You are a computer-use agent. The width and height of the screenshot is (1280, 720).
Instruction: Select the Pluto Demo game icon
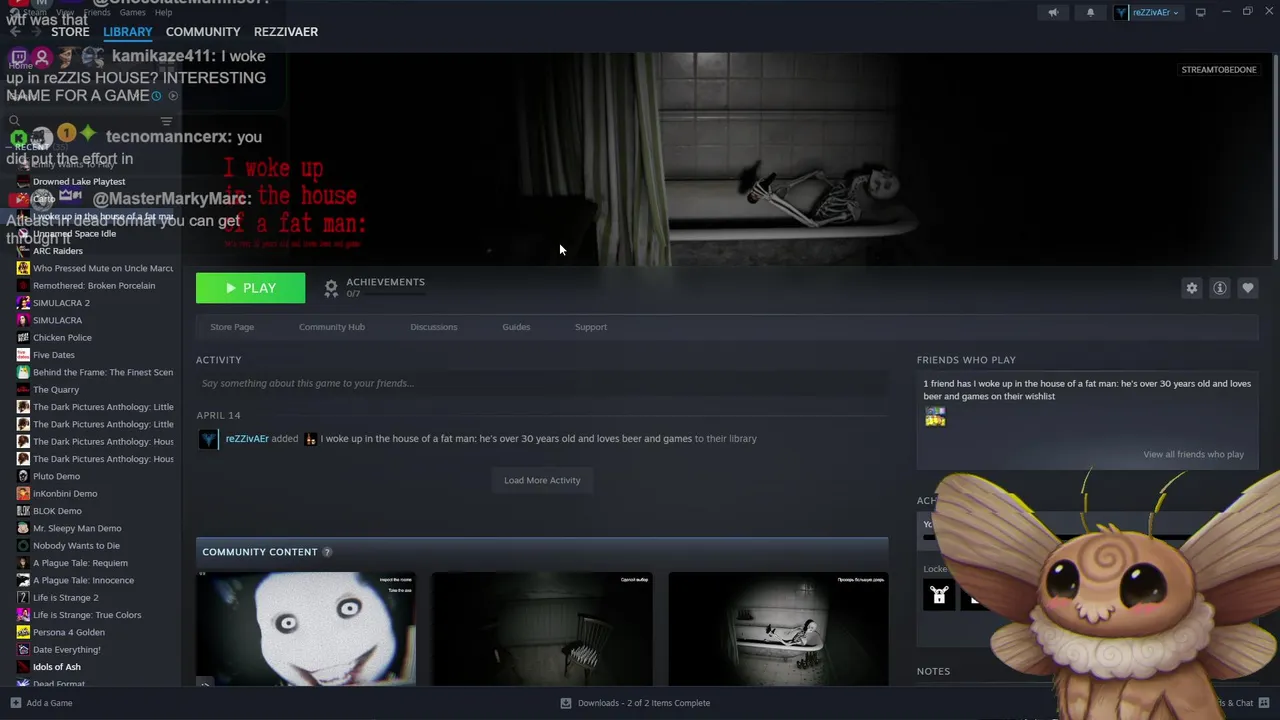pyautogui.click(x=23, y=476)
